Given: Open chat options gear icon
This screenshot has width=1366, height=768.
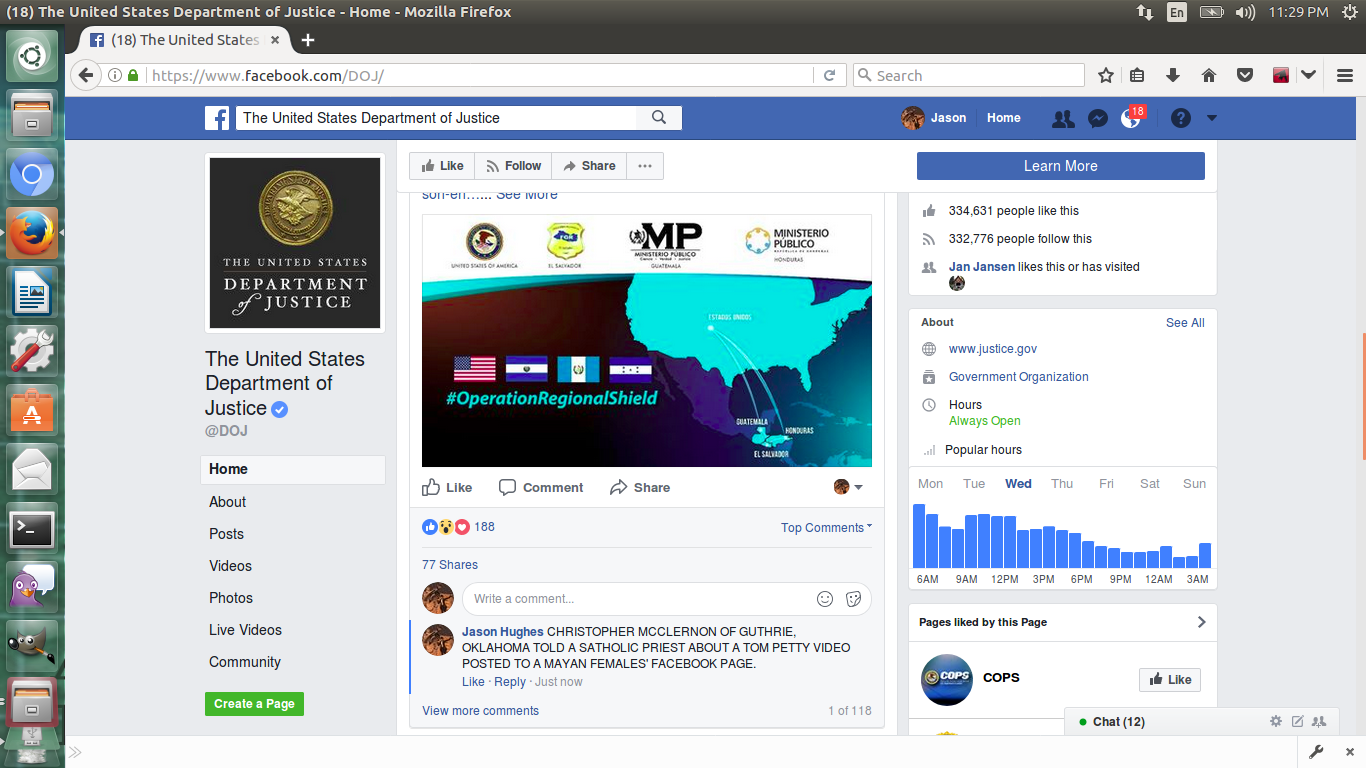Looking at the screenshot, I should [x=1276, y=721].
